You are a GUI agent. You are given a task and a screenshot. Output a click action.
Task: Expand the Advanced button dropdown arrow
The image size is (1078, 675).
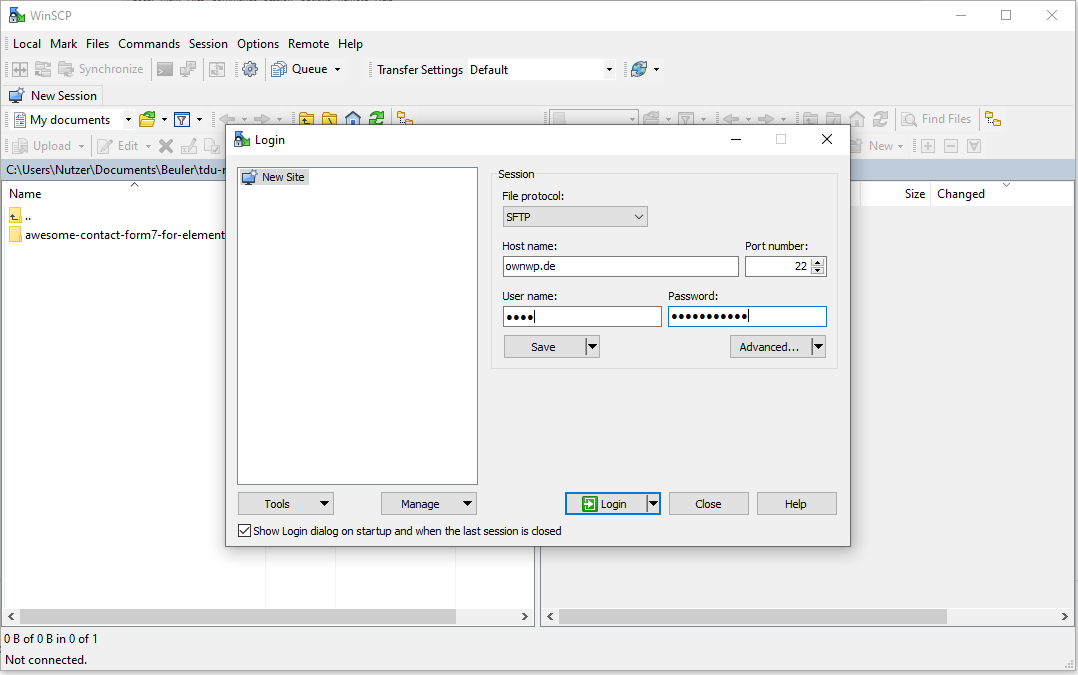click(x=818, y=347)
